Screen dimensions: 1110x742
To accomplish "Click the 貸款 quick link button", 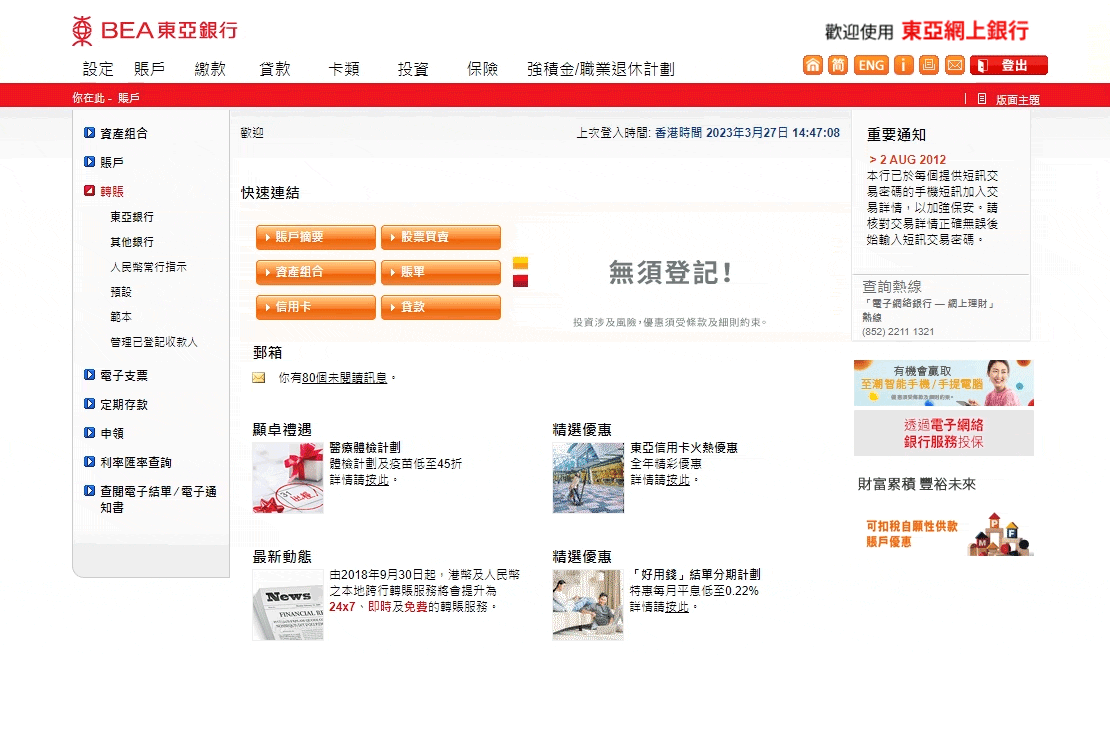I will (441, 307).
